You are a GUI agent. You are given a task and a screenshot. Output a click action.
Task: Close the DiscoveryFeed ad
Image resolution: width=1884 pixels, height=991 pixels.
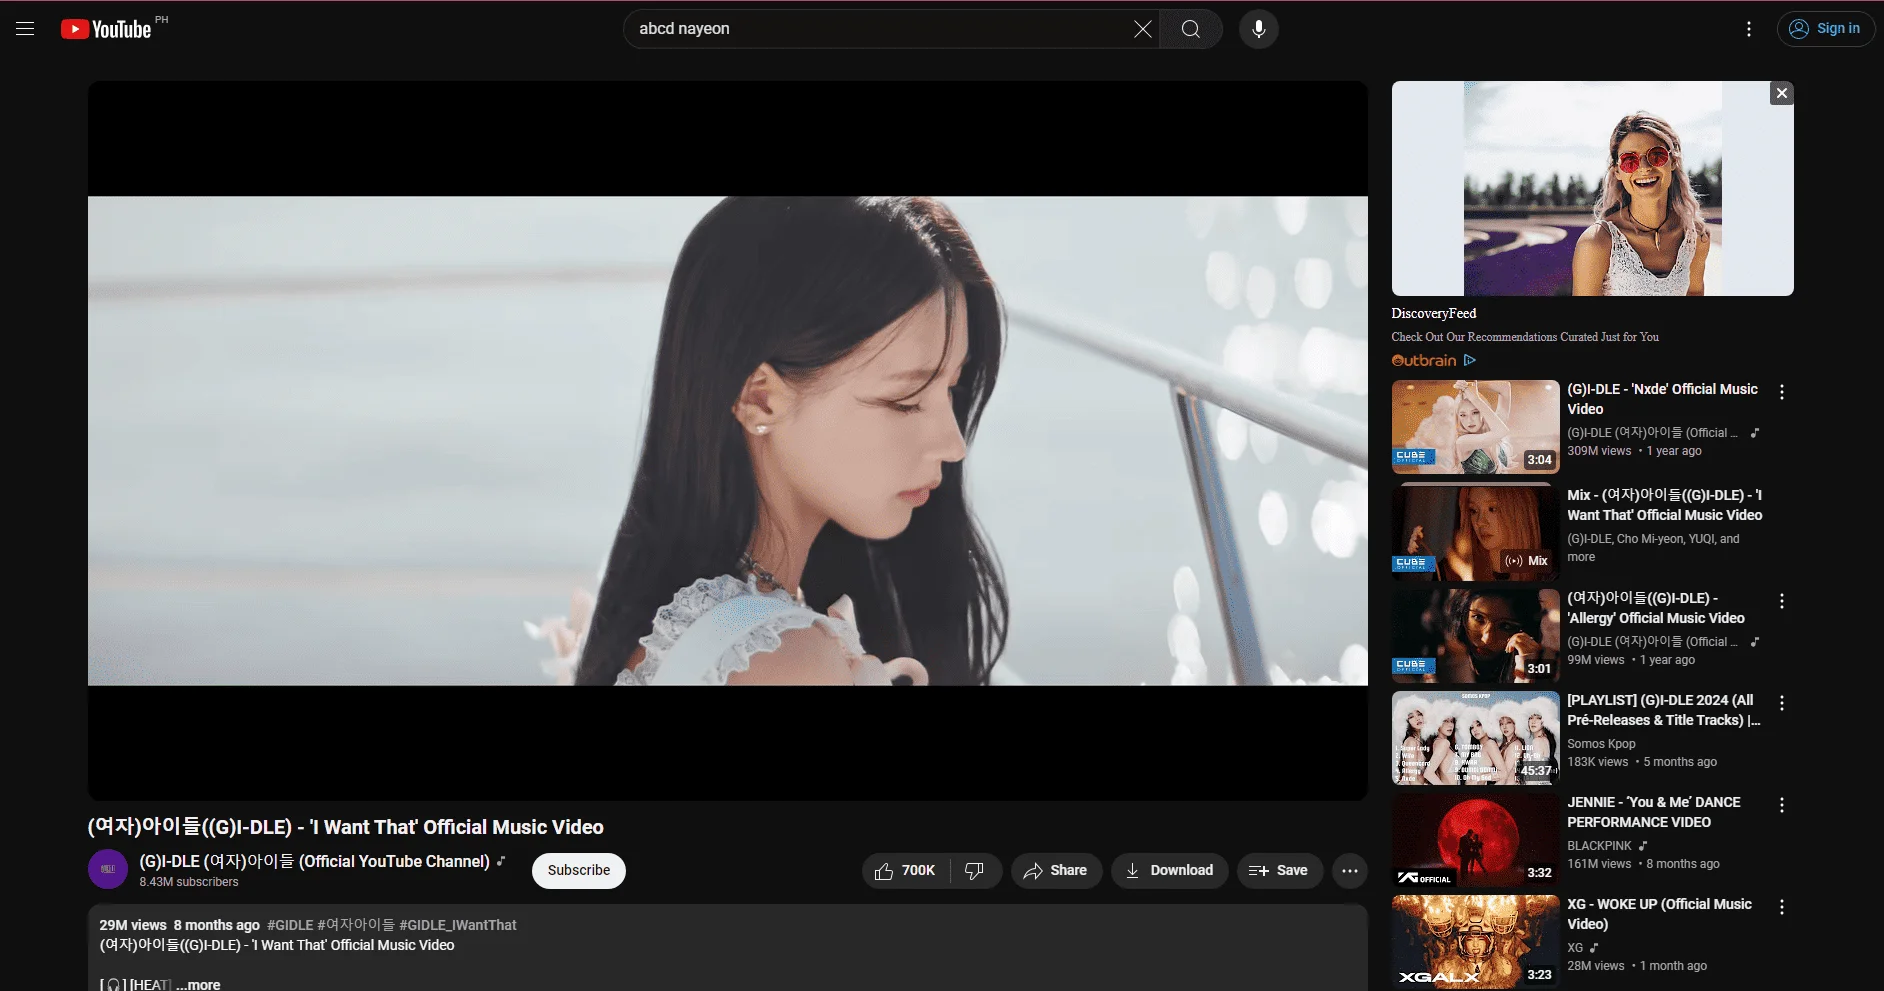point(1782,93)
